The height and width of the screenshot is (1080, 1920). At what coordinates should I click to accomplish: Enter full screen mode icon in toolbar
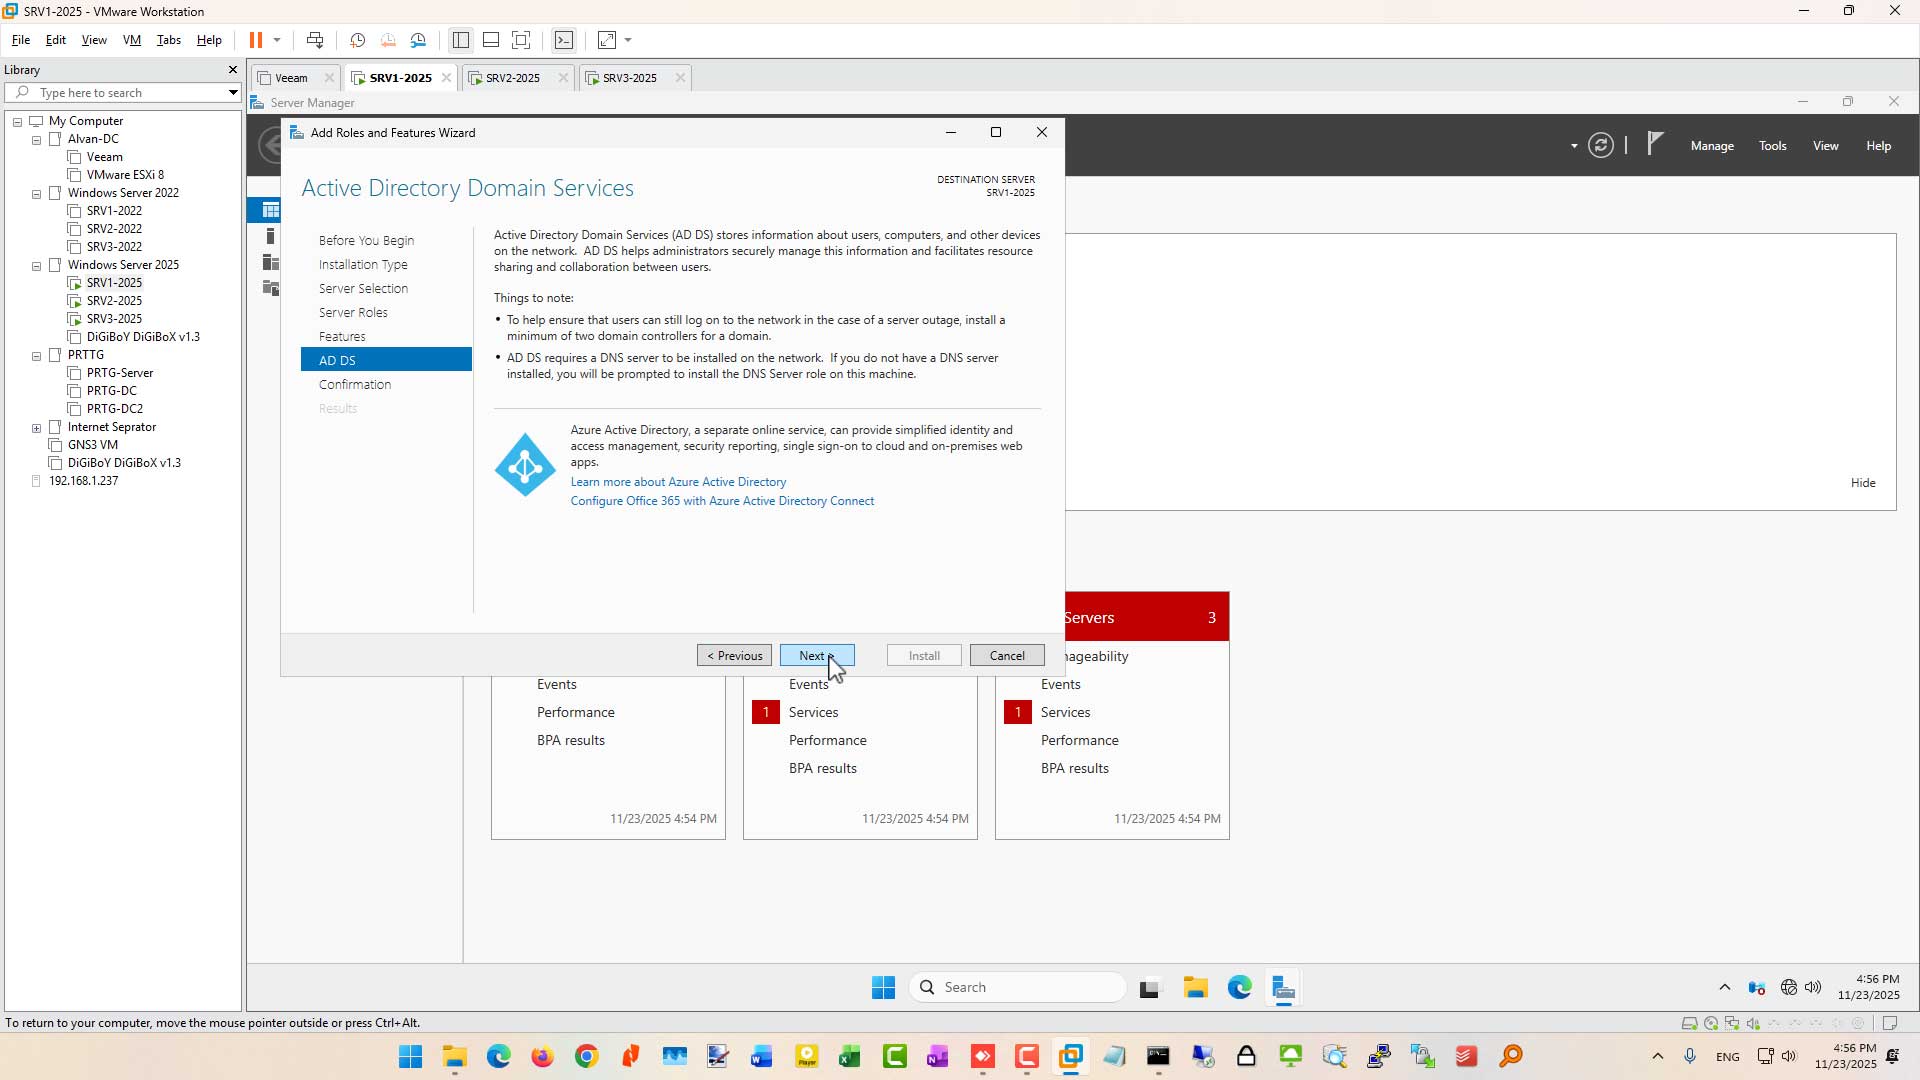[521, 40]
